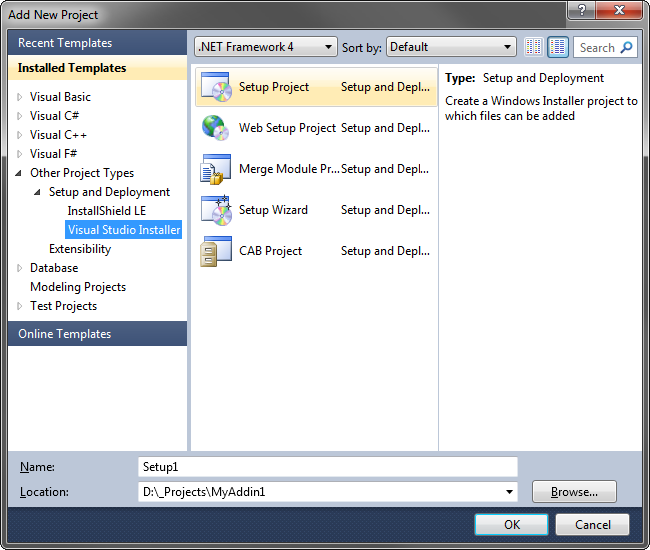Image resolution: width=650 pixels, height=550 pixels.
Task: Click the Browse... button
Action: coord(574,492)
